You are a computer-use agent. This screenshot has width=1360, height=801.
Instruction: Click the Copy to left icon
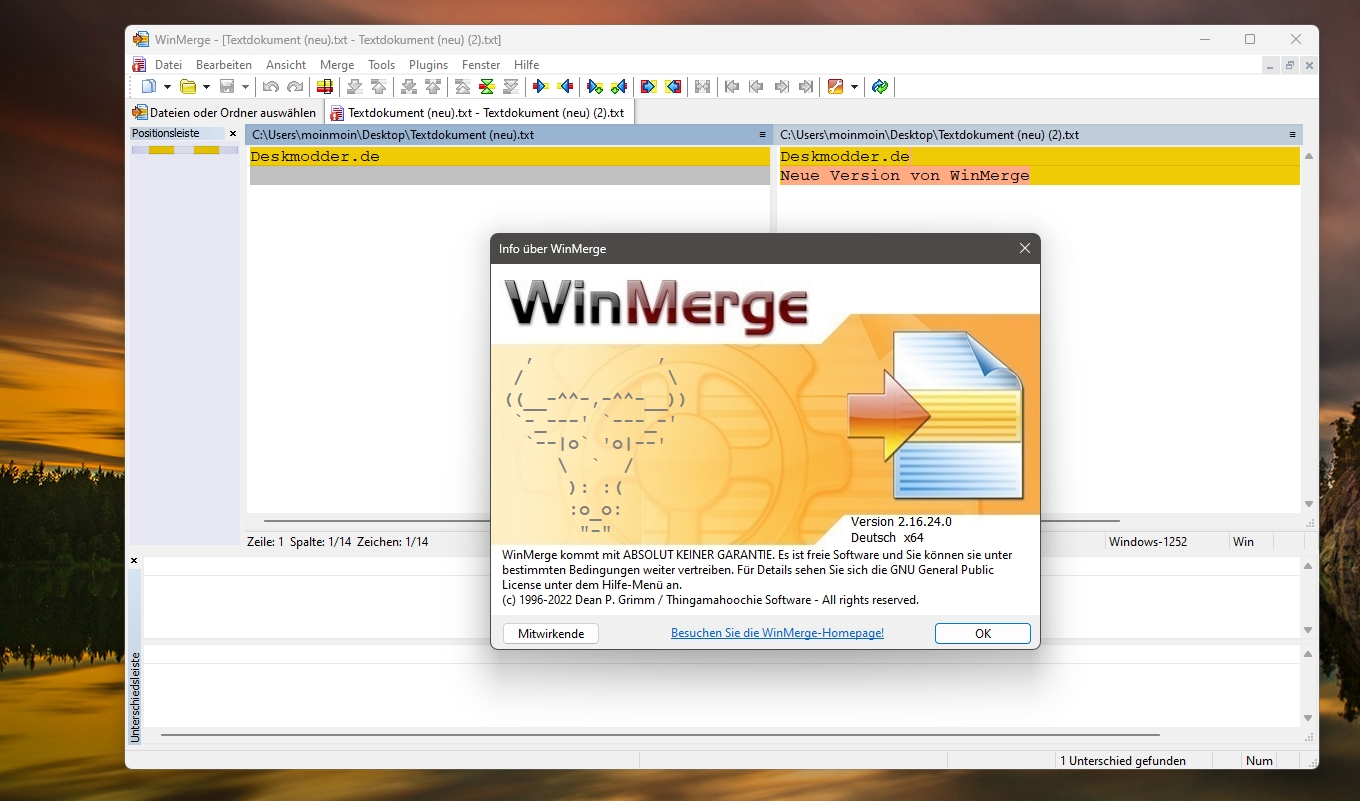[565, 87]
